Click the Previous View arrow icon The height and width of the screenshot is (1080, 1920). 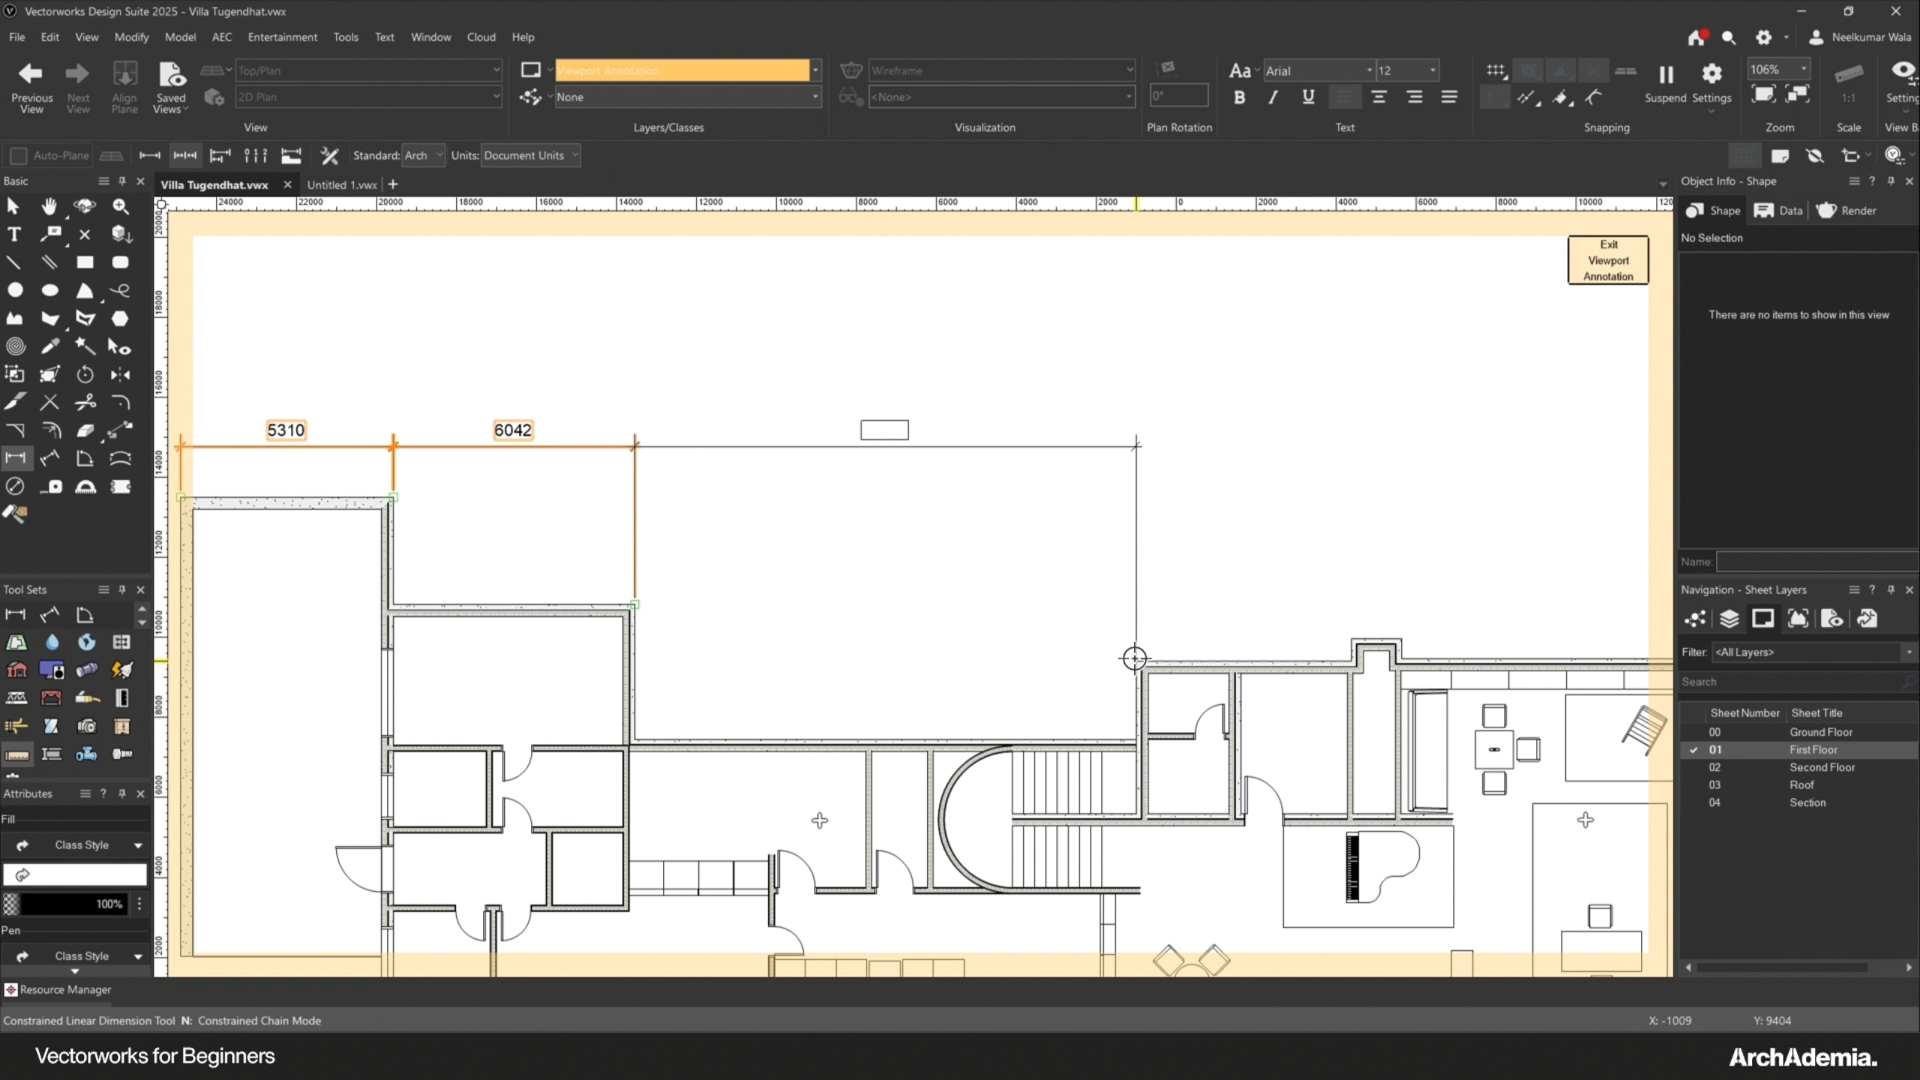tap(31, 73)
